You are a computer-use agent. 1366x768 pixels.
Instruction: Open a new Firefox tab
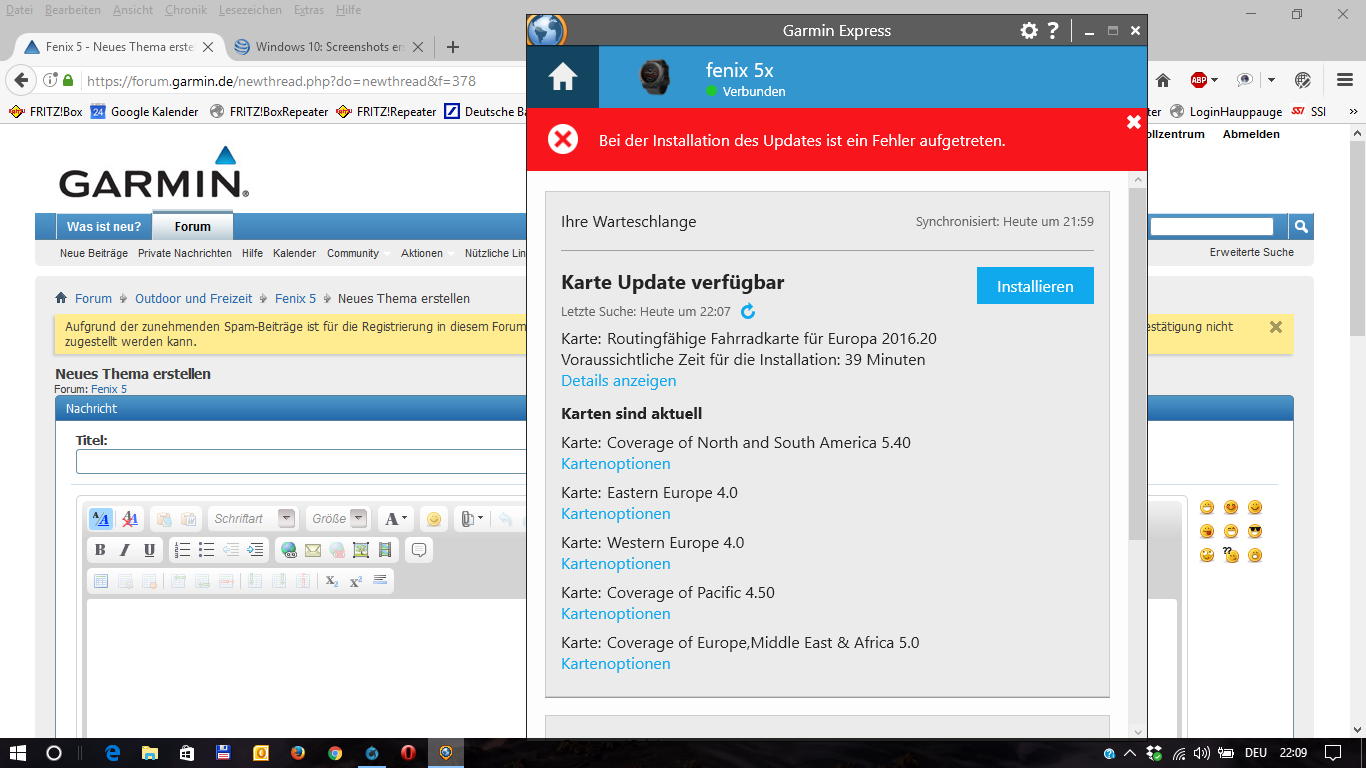452,46
